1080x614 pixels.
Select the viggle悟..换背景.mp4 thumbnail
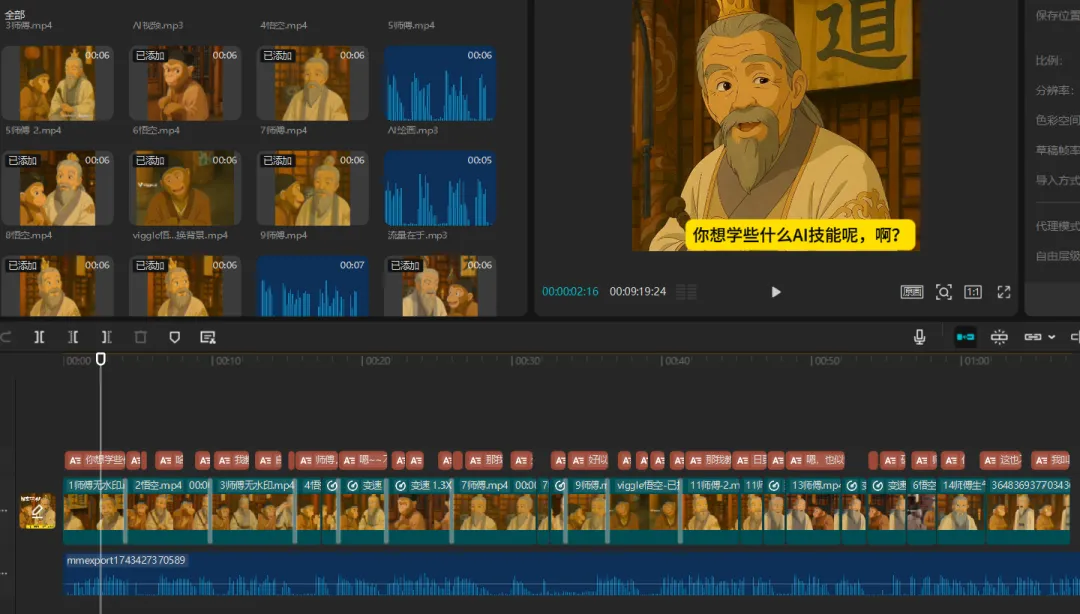point(185,188)
